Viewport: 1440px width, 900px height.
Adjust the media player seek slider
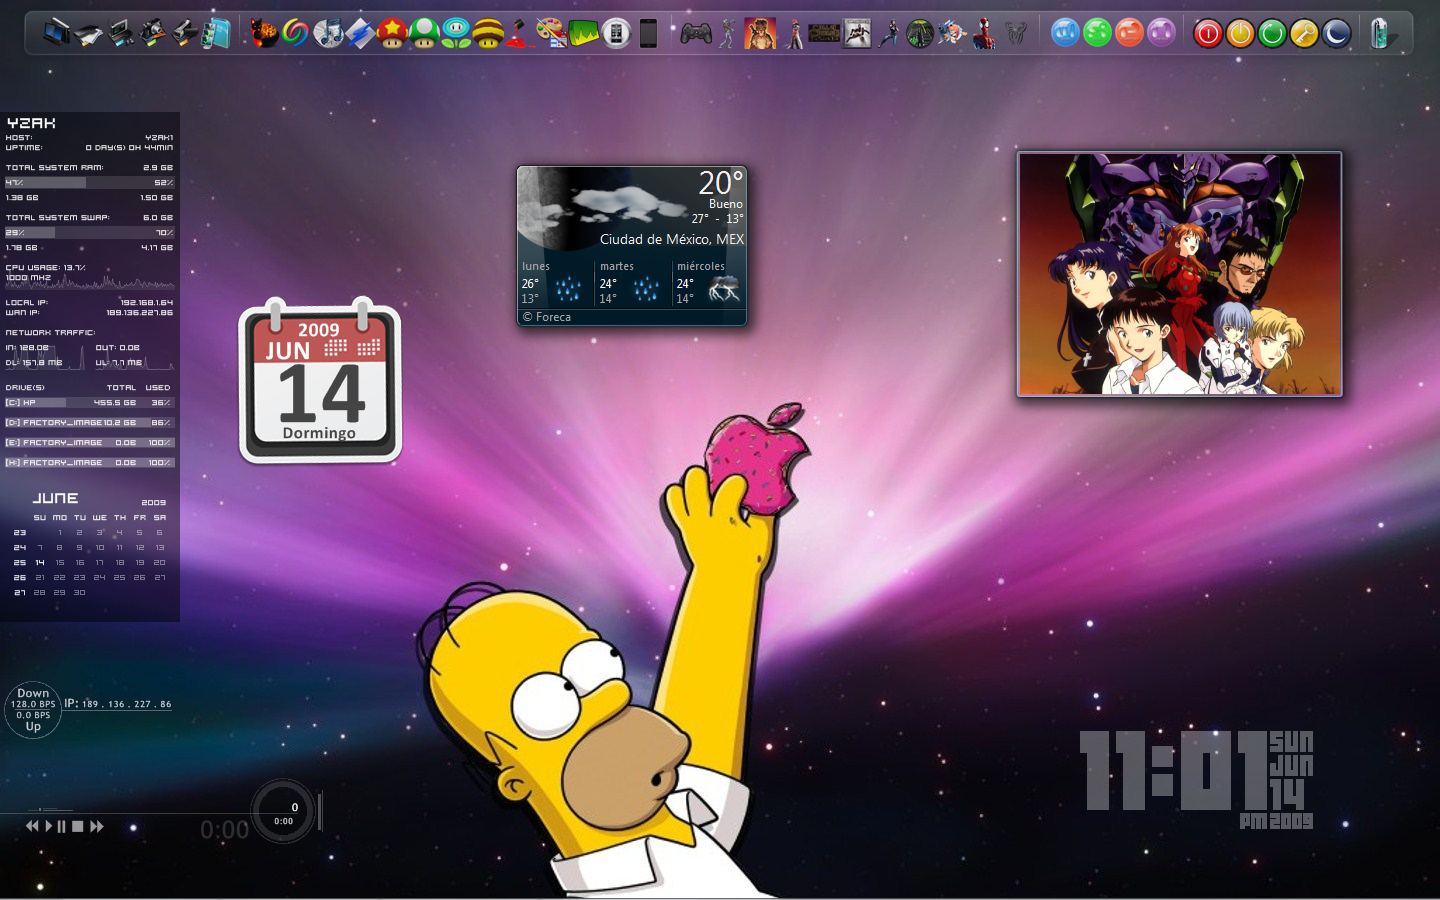pyautogui.click(x=48, y=809)
